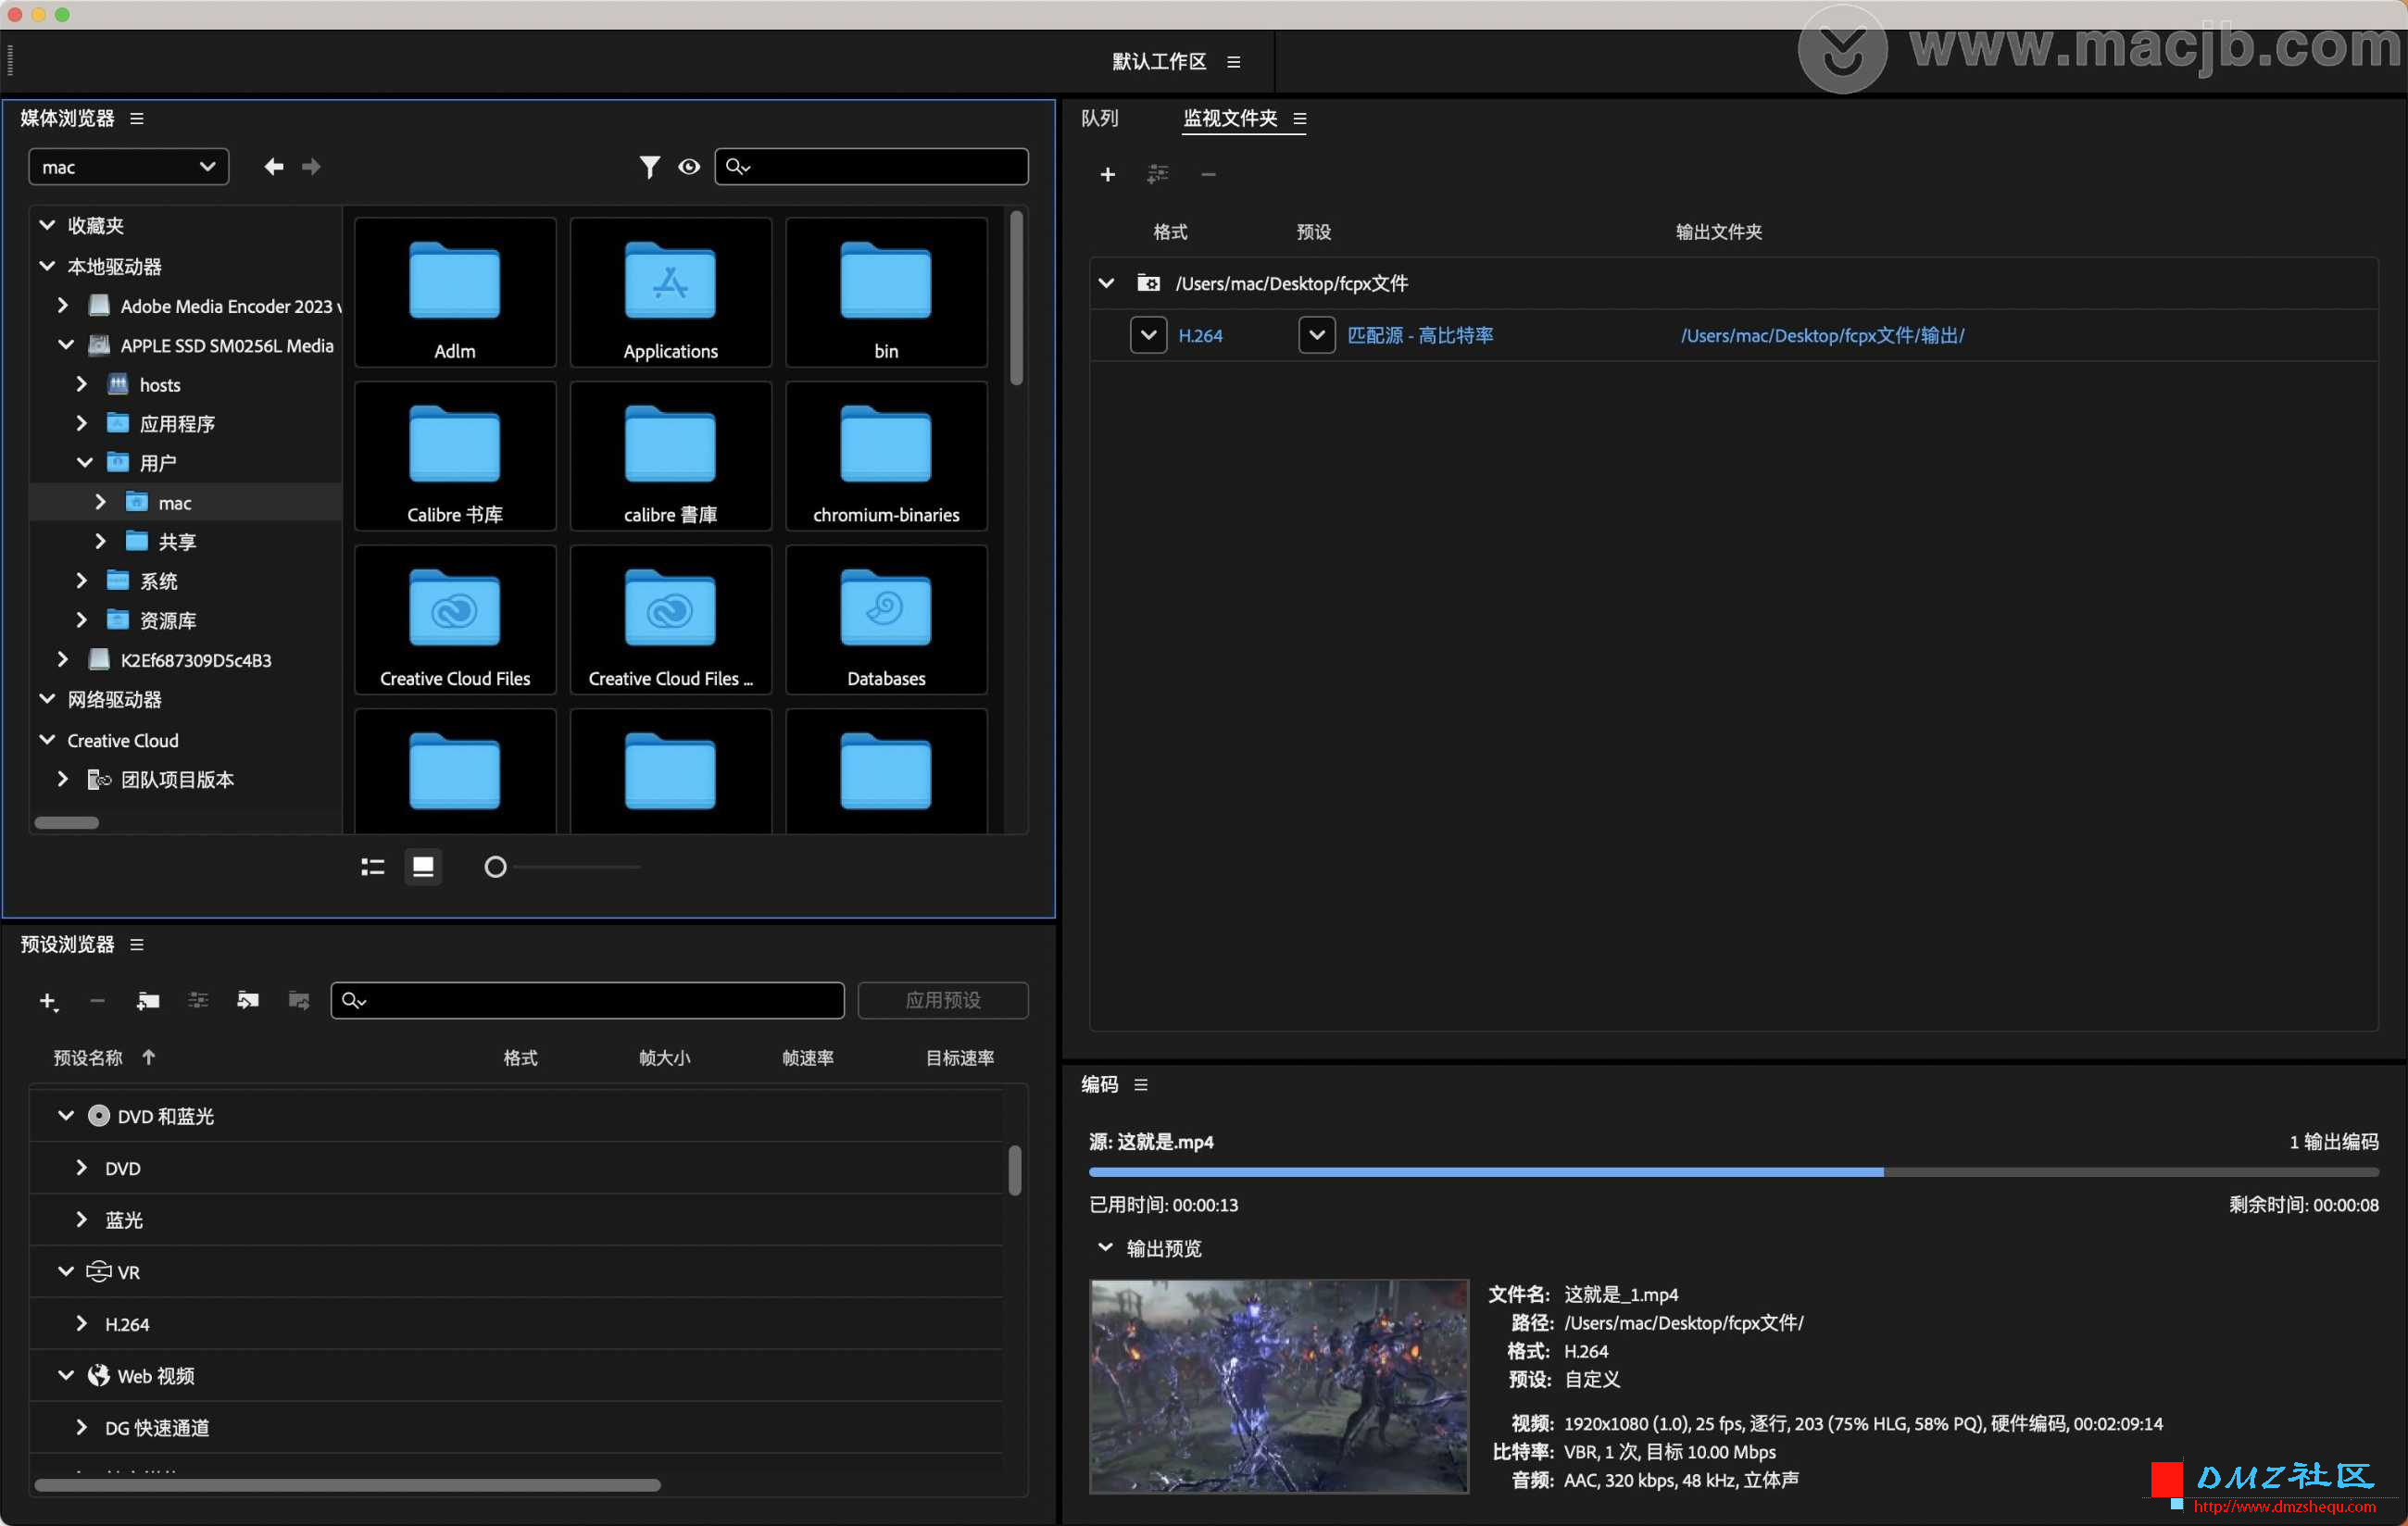Create a new preset group
This screenshot has height=1526, width=2408.
point(148,1001)
